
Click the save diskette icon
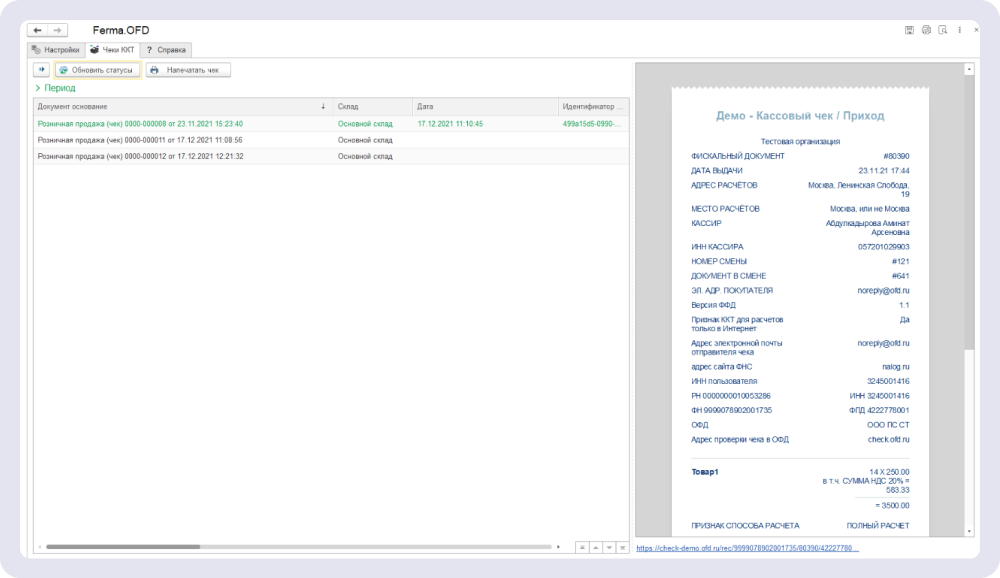909,31
